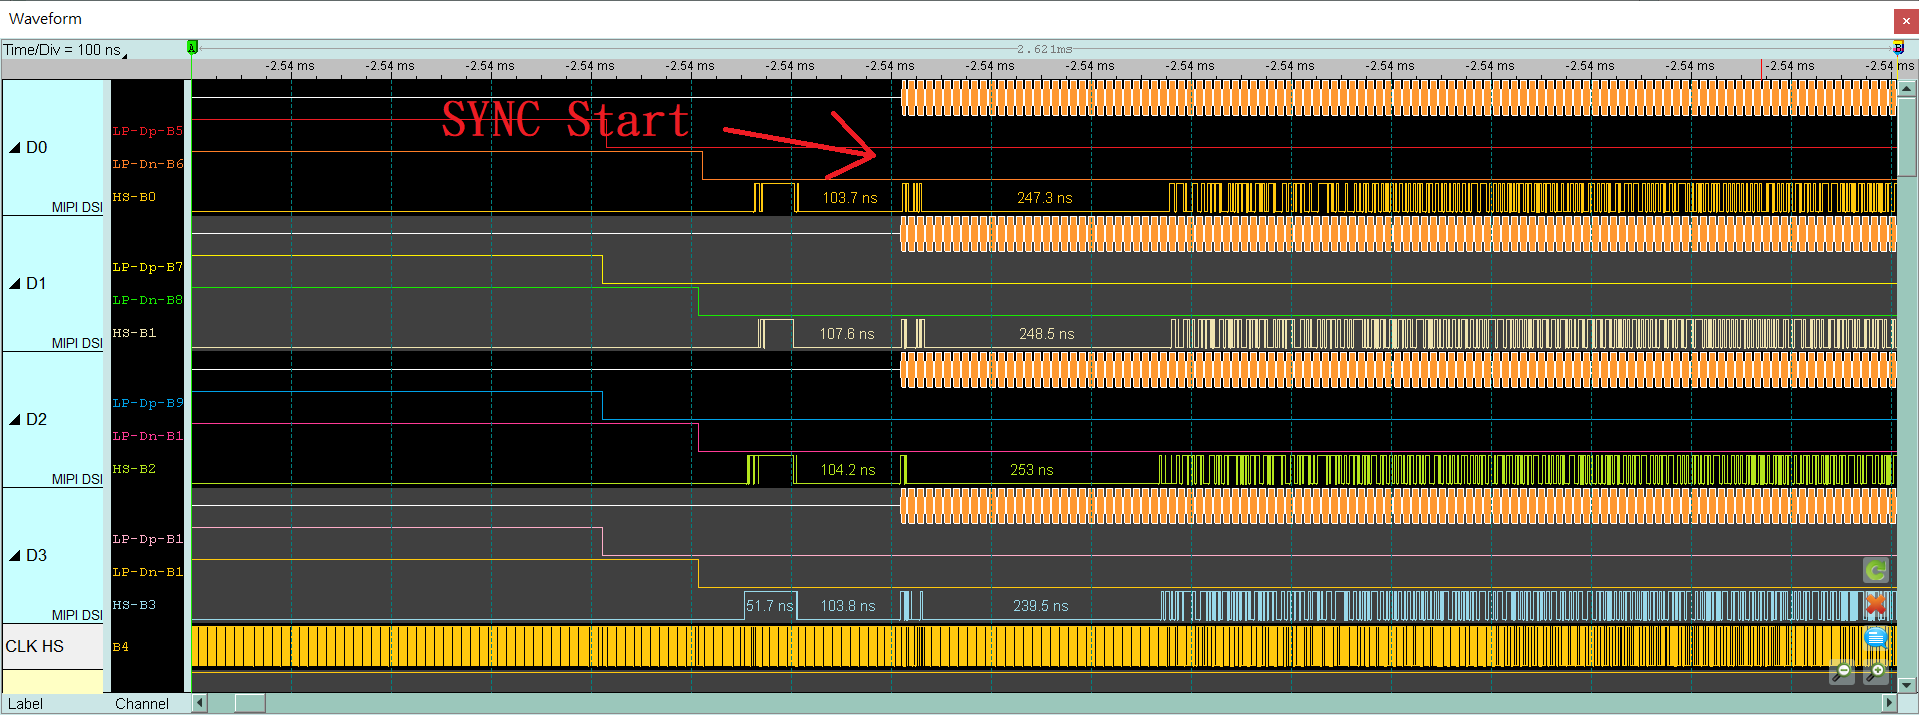Click the HS-B0 channel label
Screen dimensions: 1919x715
click(x=134, y=197)
